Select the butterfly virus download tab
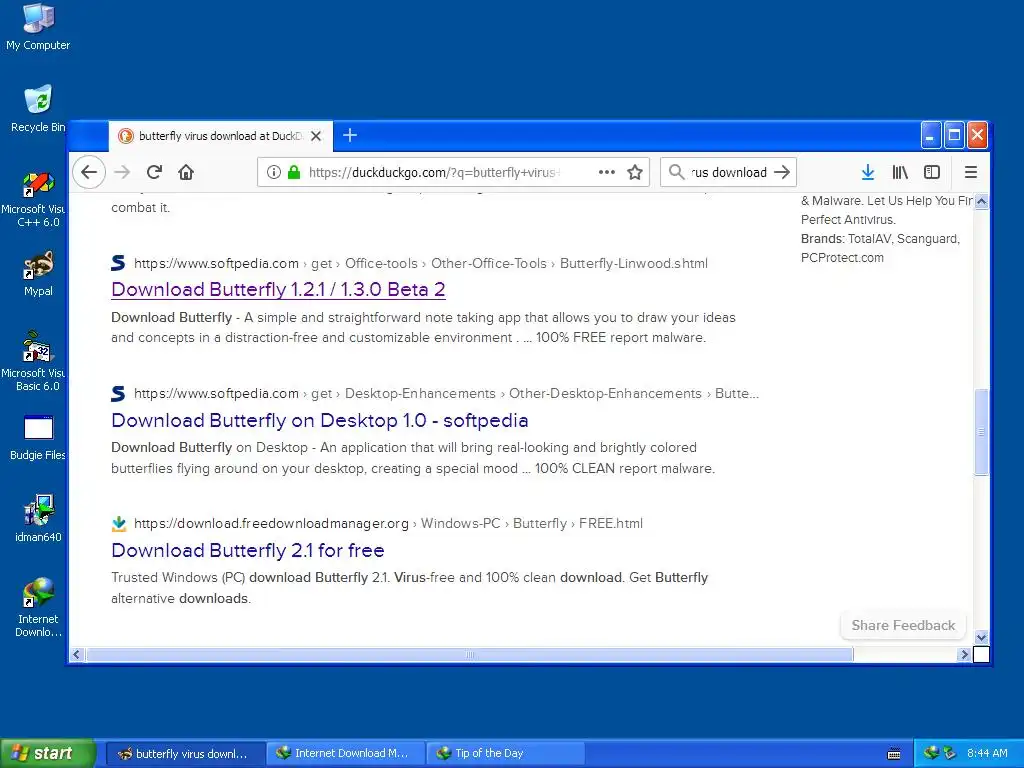1024x768 pixels. [x=221, y=136]
